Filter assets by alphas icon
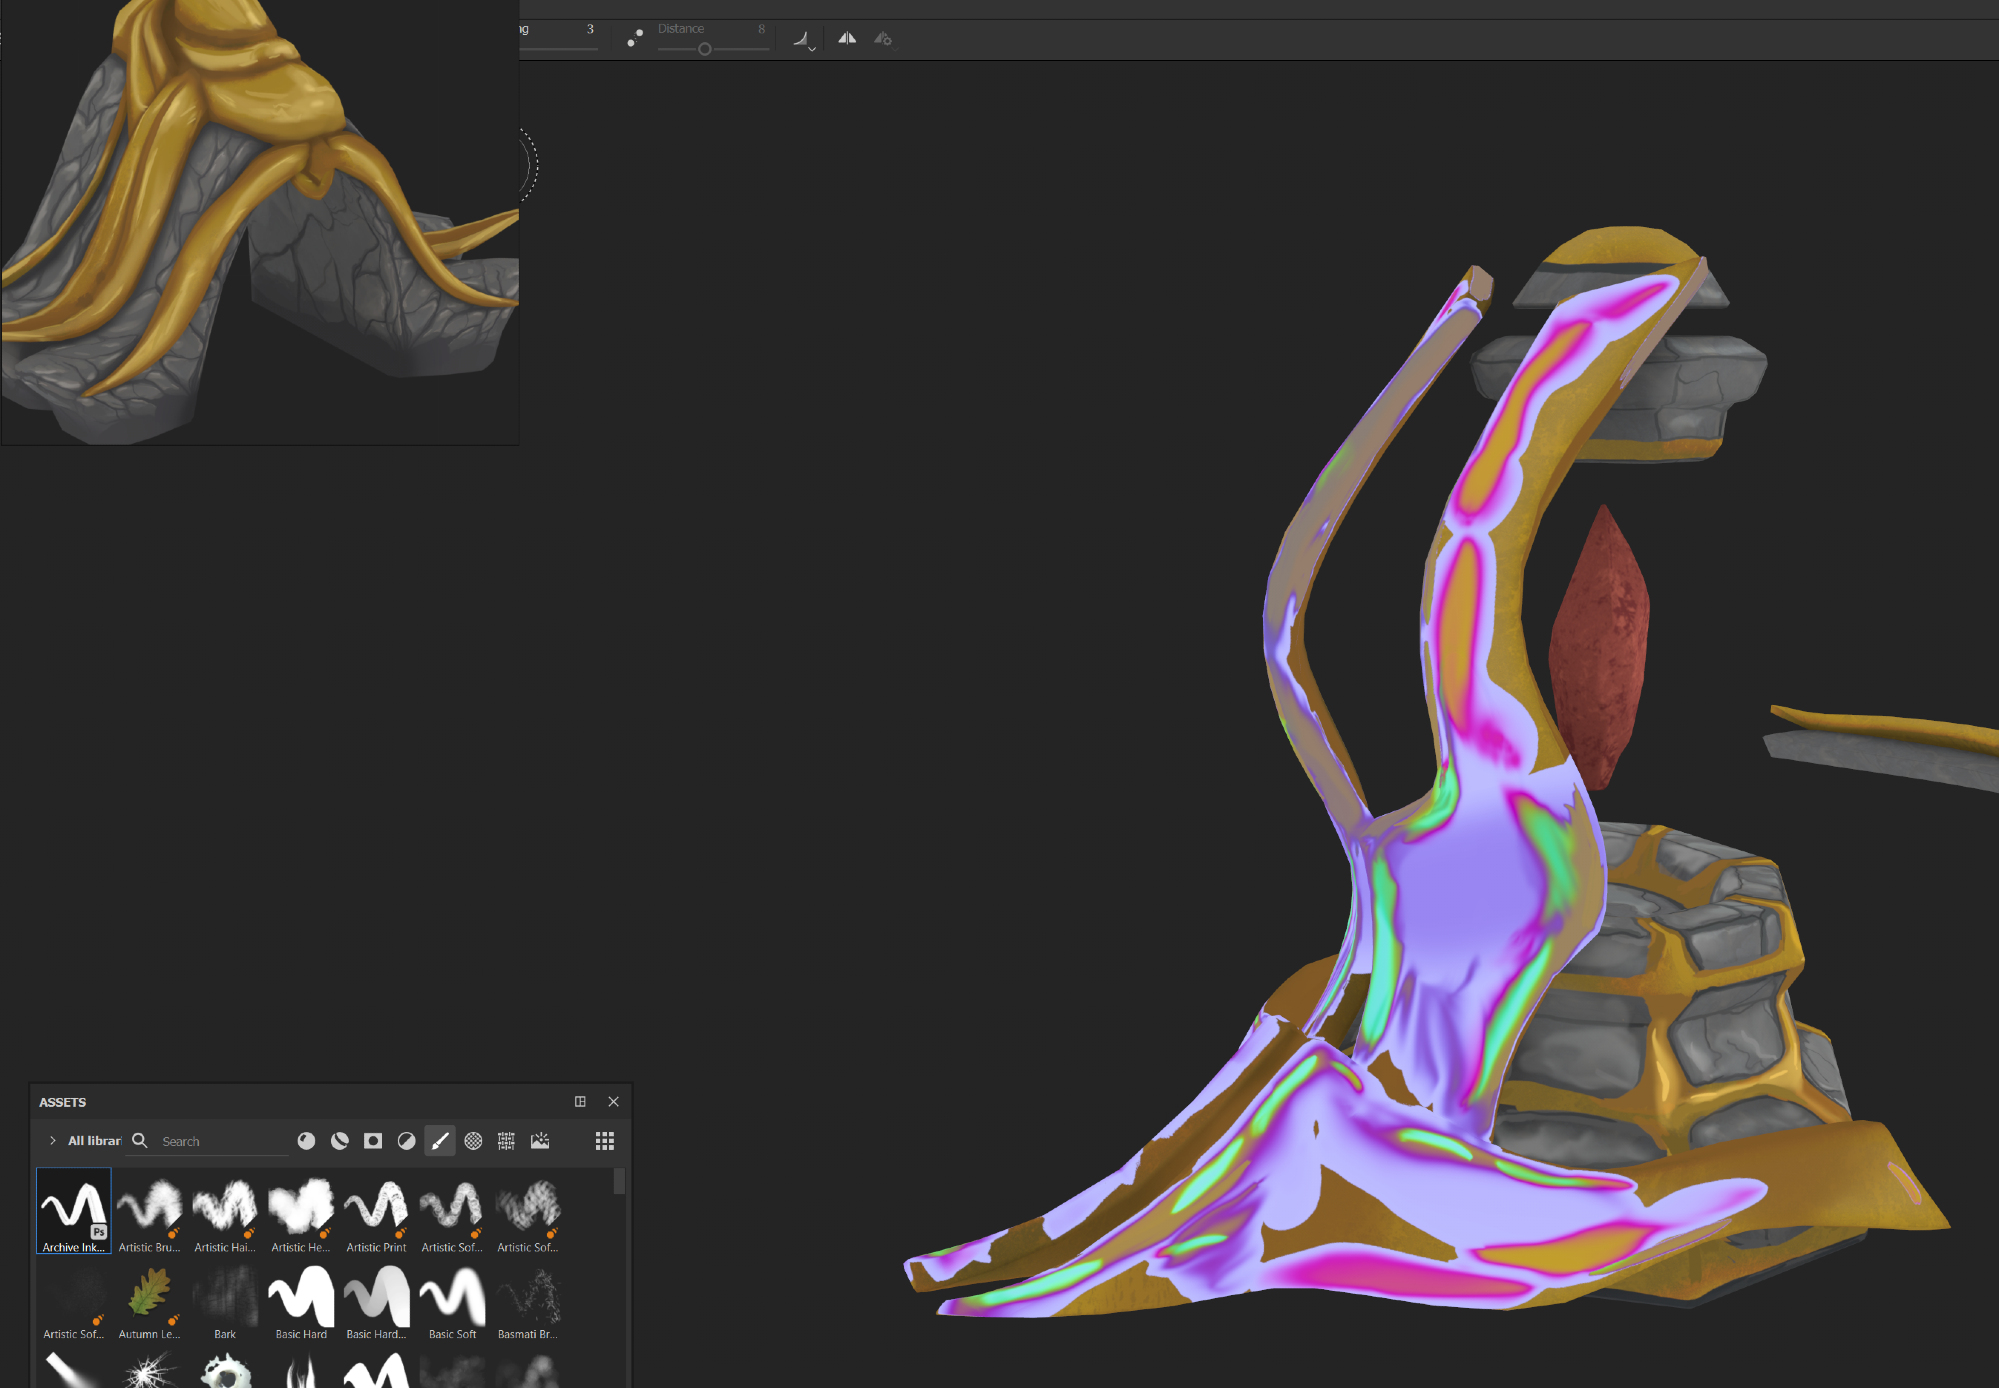Image resolution: width=1999 pixels, height=1388 pixels. coord(473,1141)
